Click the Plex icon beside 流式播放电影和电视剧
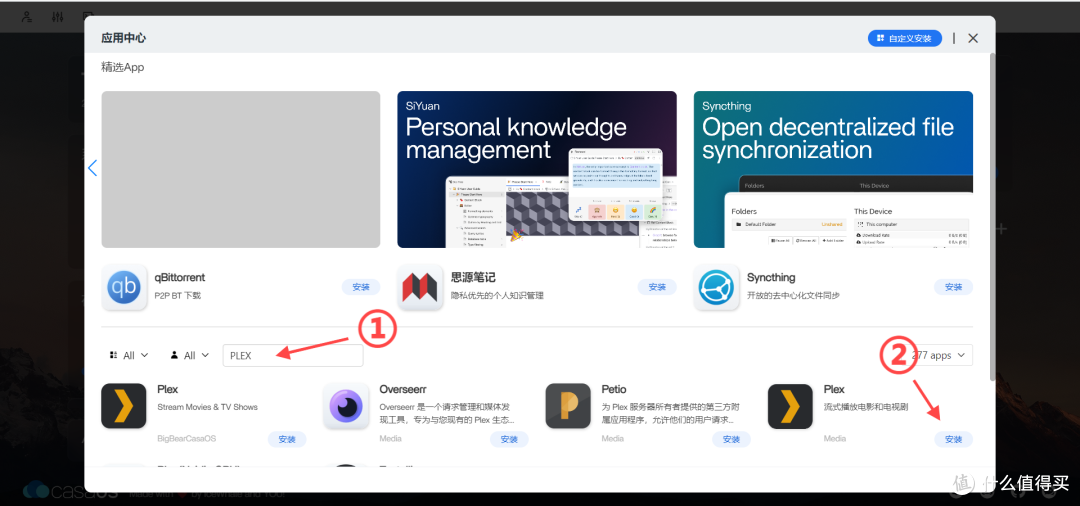This screenshot has height=506, width=1080. (791, 406)
